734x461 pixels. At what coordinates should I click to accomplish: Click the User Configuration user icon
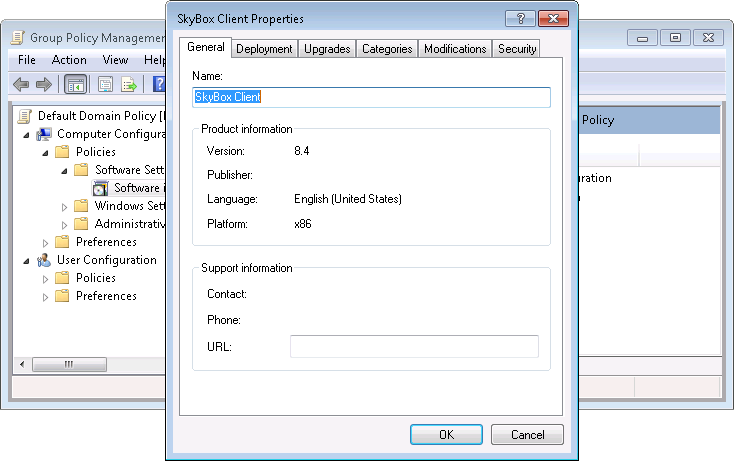click(44, 260)
